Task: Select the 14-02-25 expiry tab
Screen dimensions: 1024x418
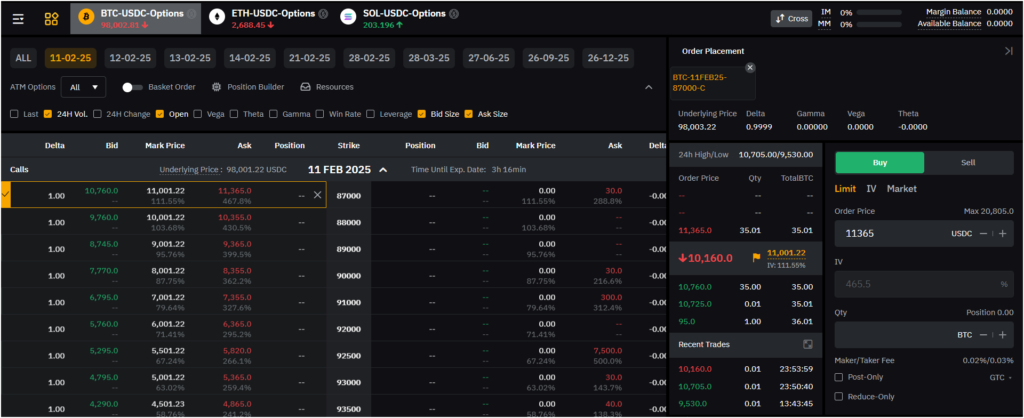Action: (x=250, y=58)
